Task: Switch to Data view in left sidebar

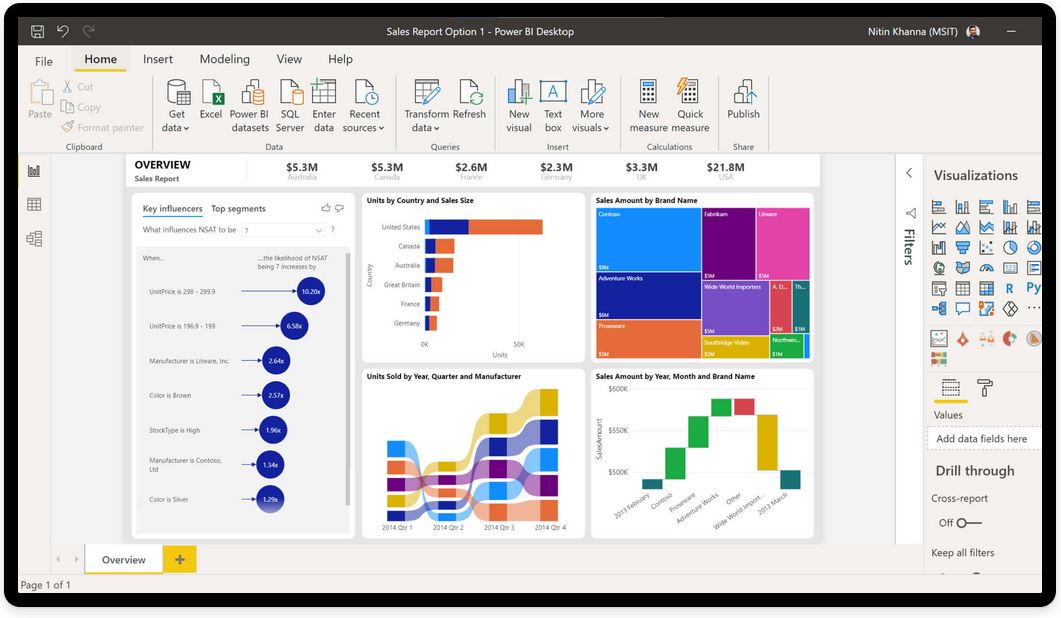Action: [34, 204]
